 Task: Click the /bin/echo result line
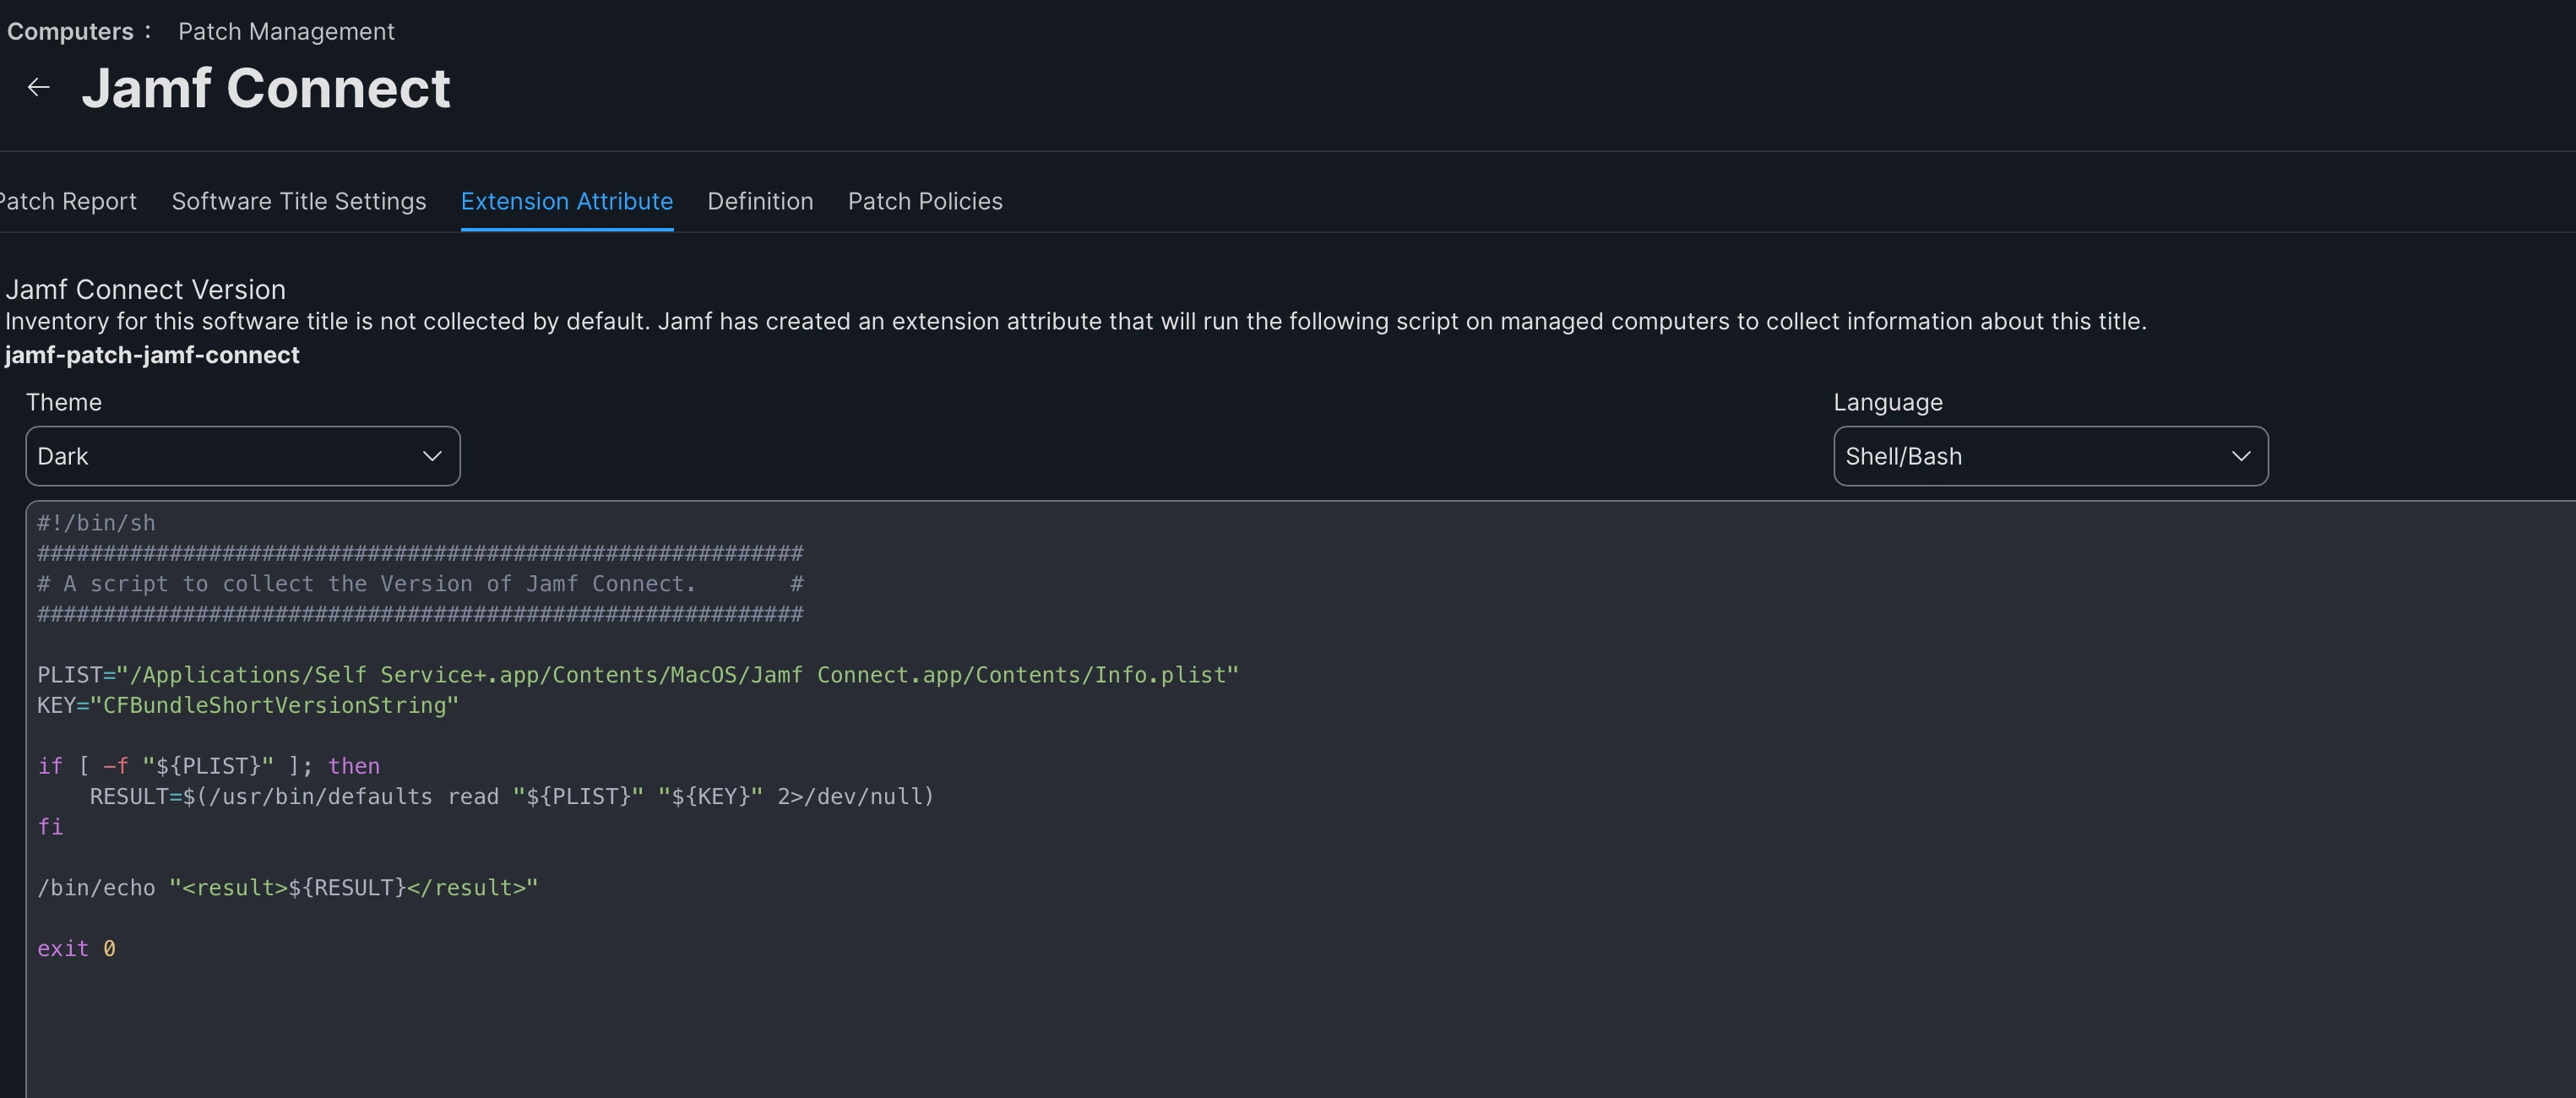[287, 887]
